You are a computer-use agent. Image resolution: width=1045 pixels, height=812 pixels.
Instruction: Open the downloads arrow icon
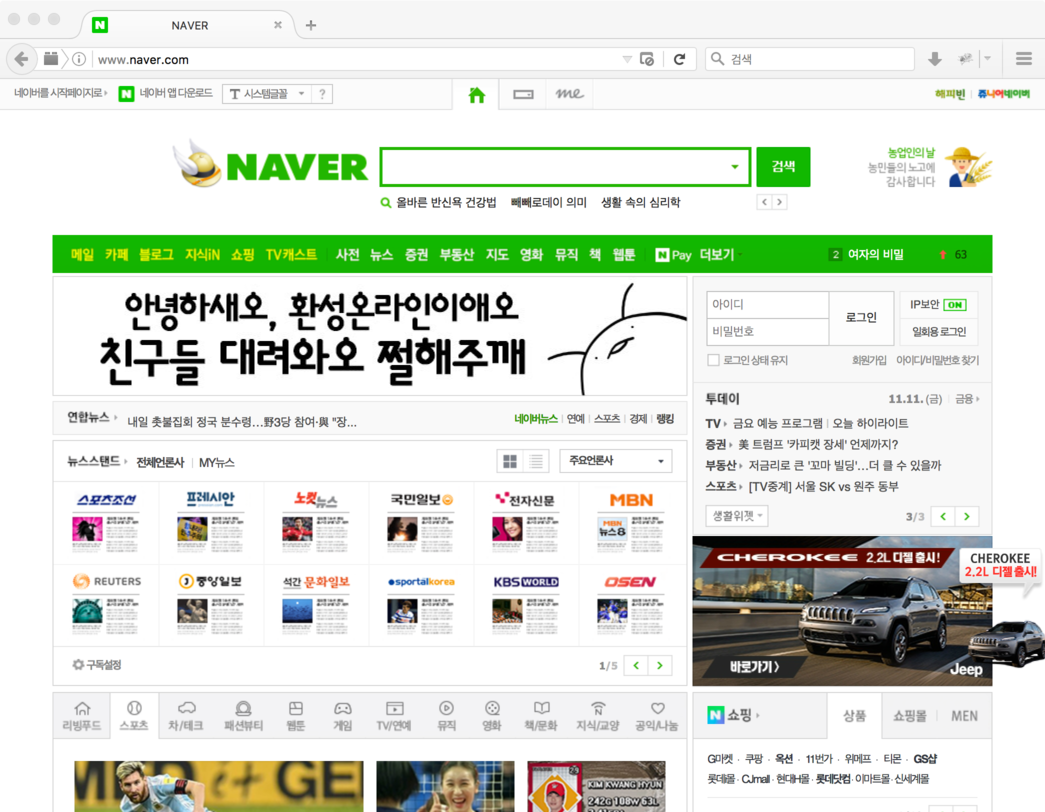pos(934,59)
